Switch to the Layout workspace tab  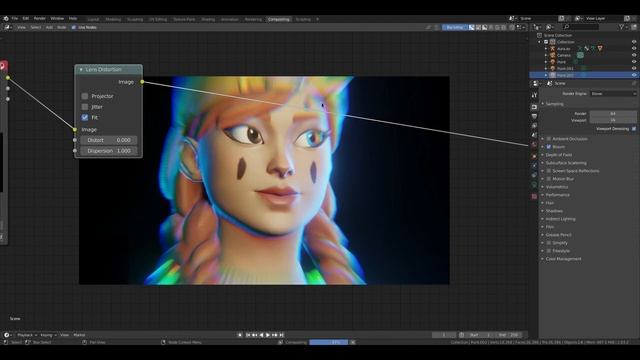coord(93,19)
